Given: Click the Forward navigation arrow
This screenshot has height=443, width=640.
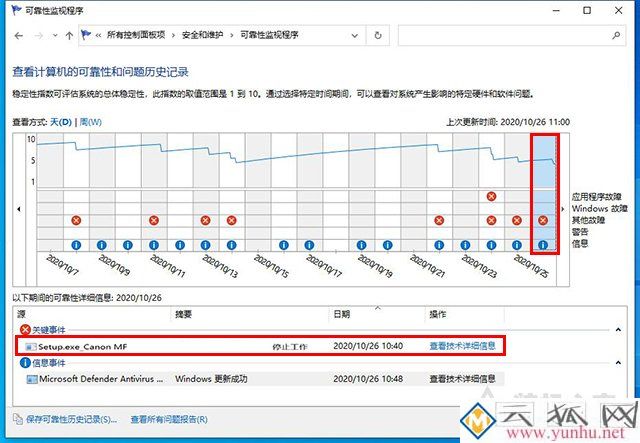Looking at the screenshot, I should (x=39, y=36).
